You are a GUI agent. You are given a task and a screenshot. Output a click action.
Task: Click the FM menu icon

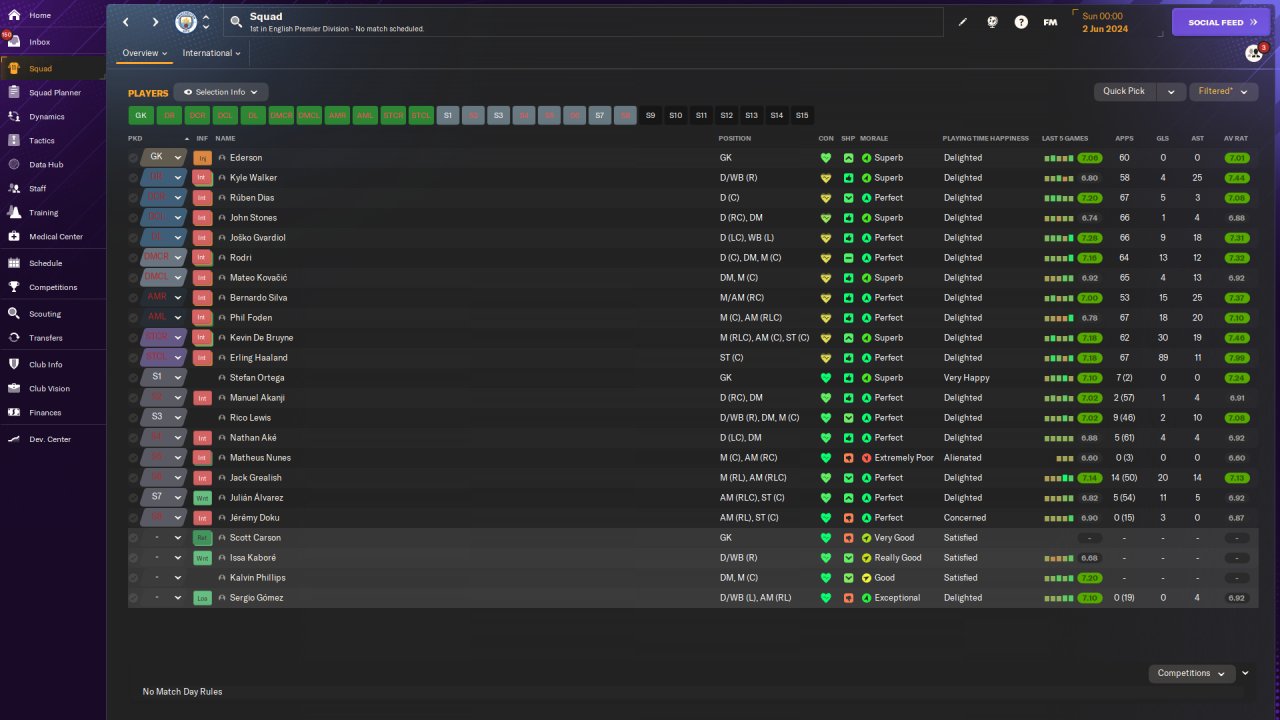click(x=1050, y=22)
